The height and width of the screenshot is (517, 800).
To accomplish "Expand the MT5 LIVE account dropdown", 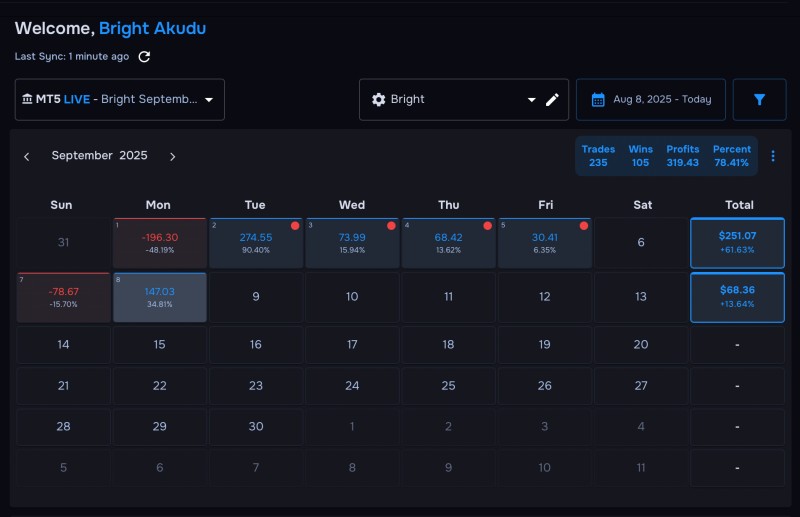I will (x=120, y=100).
